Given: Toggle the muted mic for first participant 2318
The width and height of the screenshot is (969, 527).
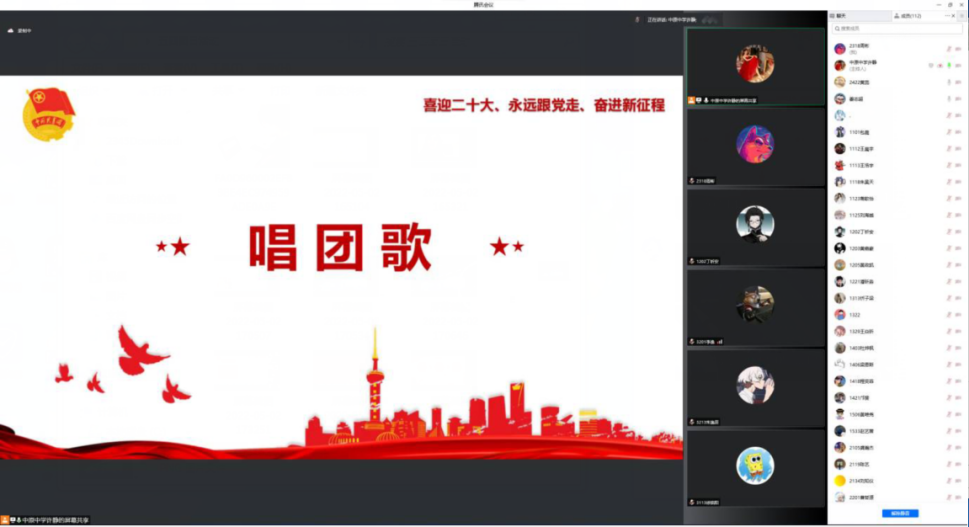Looking at the screenshot, I should (x=947, y=48).
